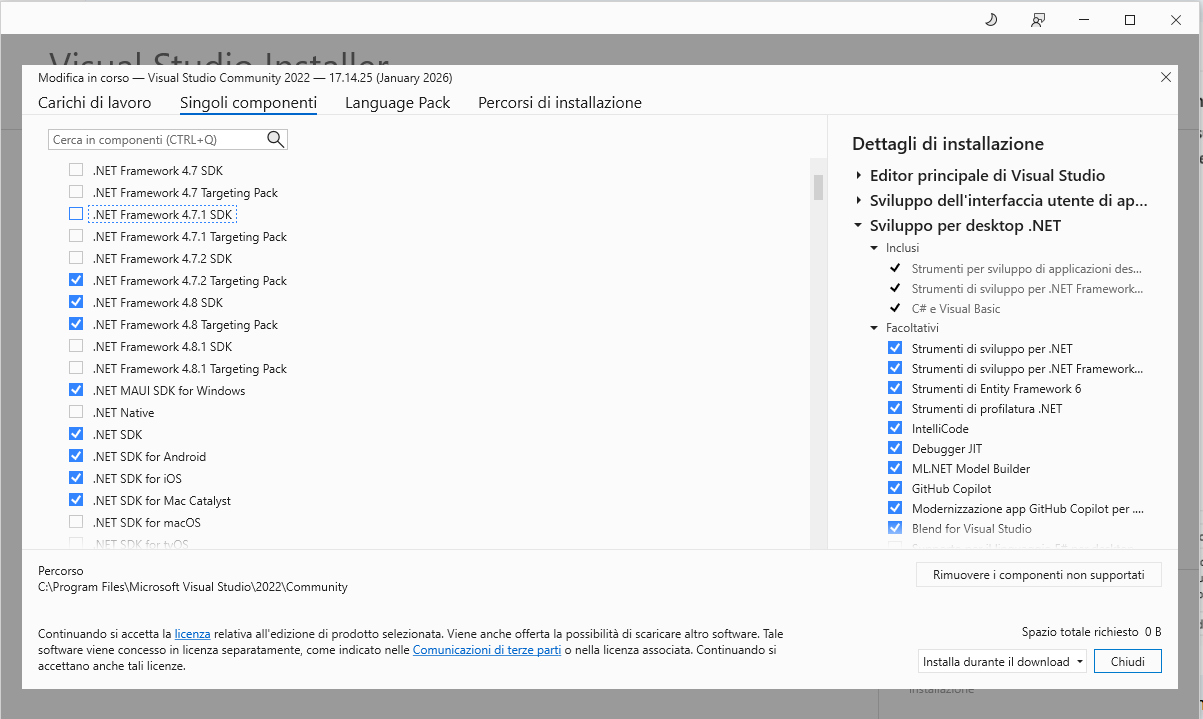Viewport: 1203px width, 719px height.
Task: Uncheck IntelliCode in installation details
Action: [x=895, y=428]
